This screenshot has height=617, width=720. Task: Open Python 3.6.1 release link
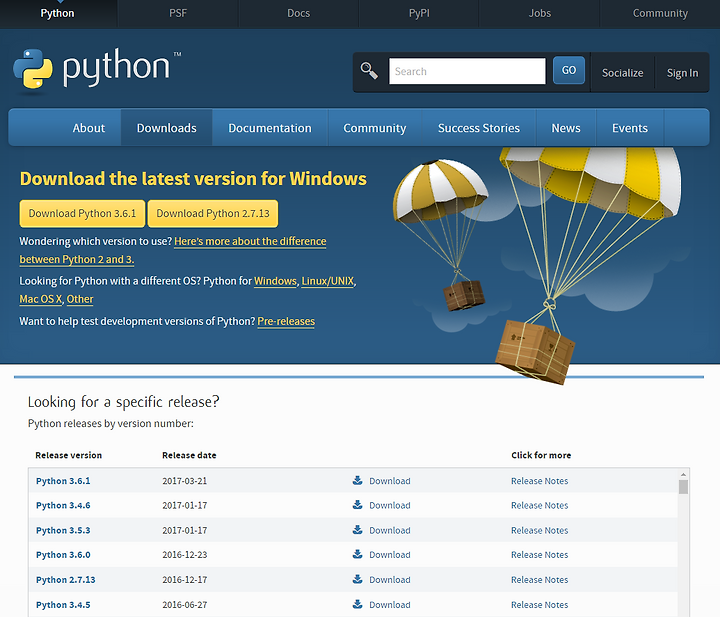coord(63,481)
